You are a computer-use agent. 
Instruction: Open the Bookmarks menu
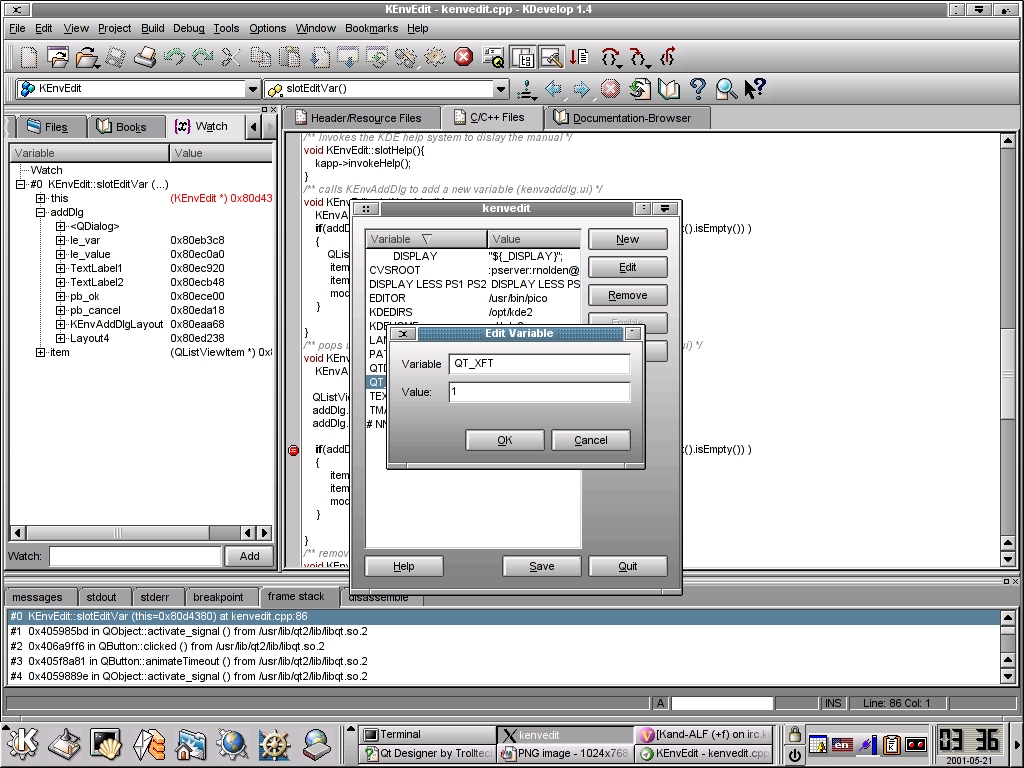click(x=371, y=28)
